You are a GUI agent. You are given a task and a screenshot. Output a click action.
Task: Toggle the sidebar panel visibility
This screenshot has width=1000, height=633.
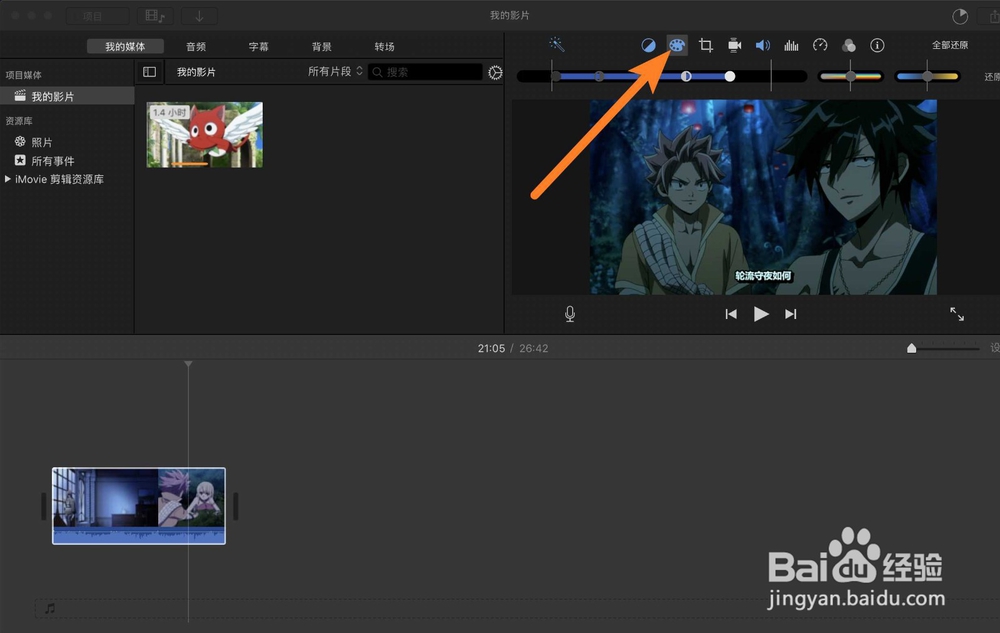[149, 71]
